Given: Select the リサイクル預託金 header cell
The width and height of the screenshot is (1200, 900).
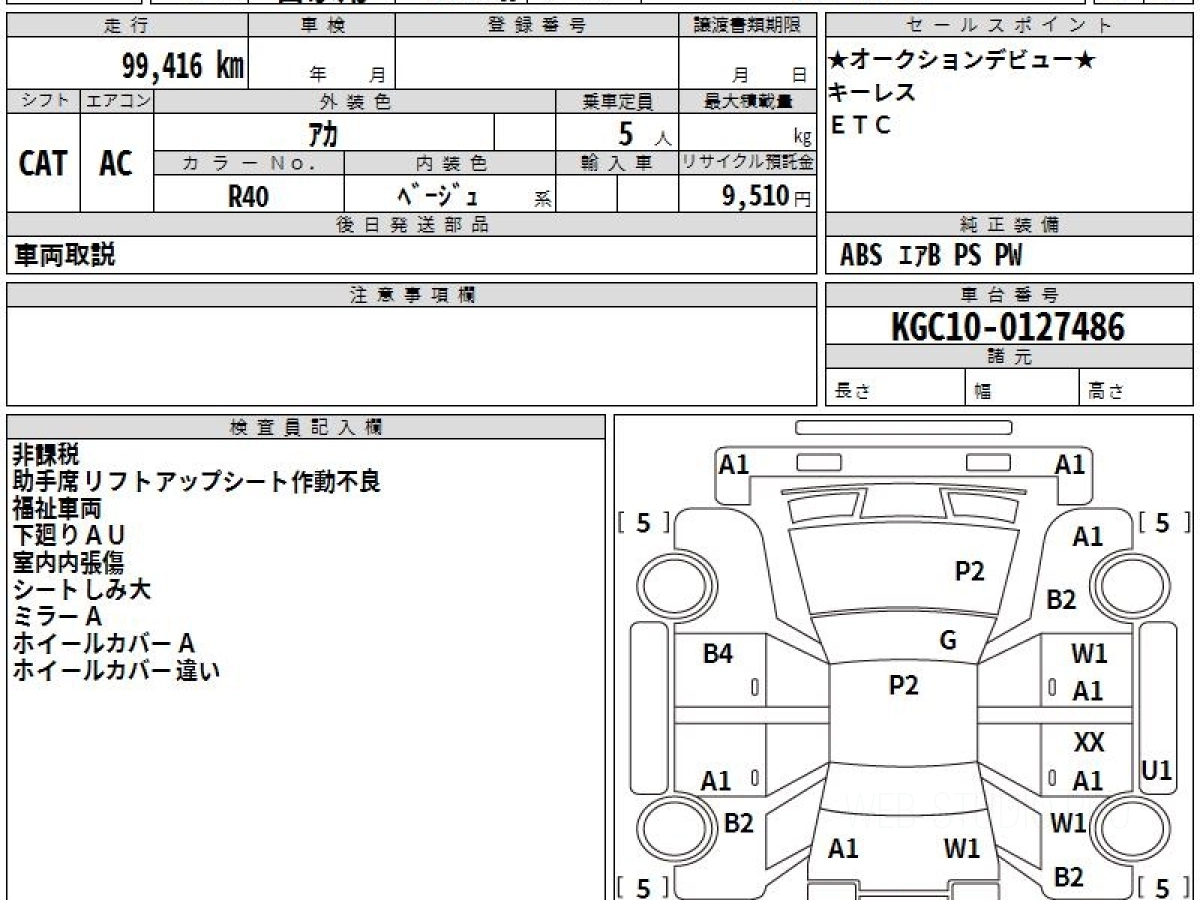Looking at the screenshot, I should 748,163.
